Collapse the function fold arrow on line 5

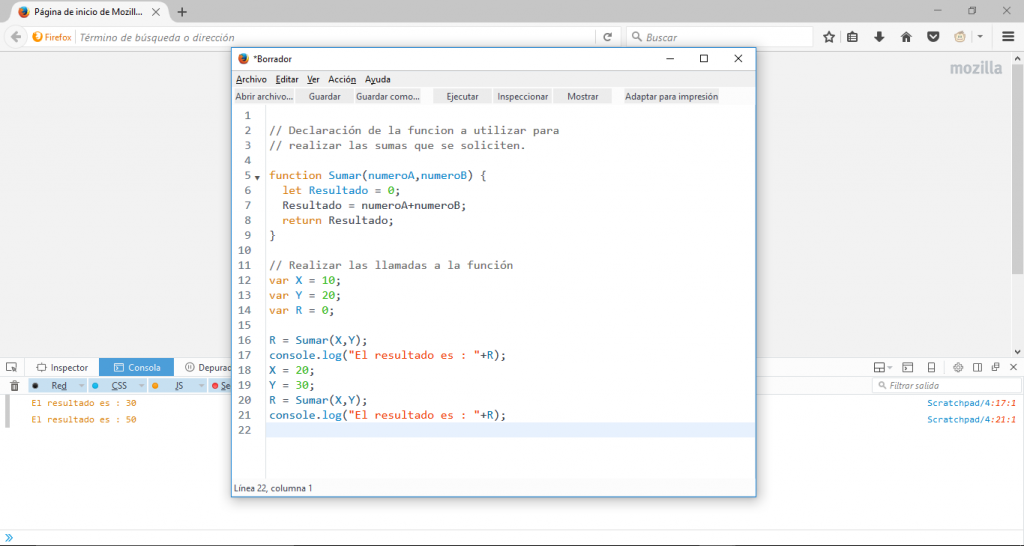tap(258, 177)
